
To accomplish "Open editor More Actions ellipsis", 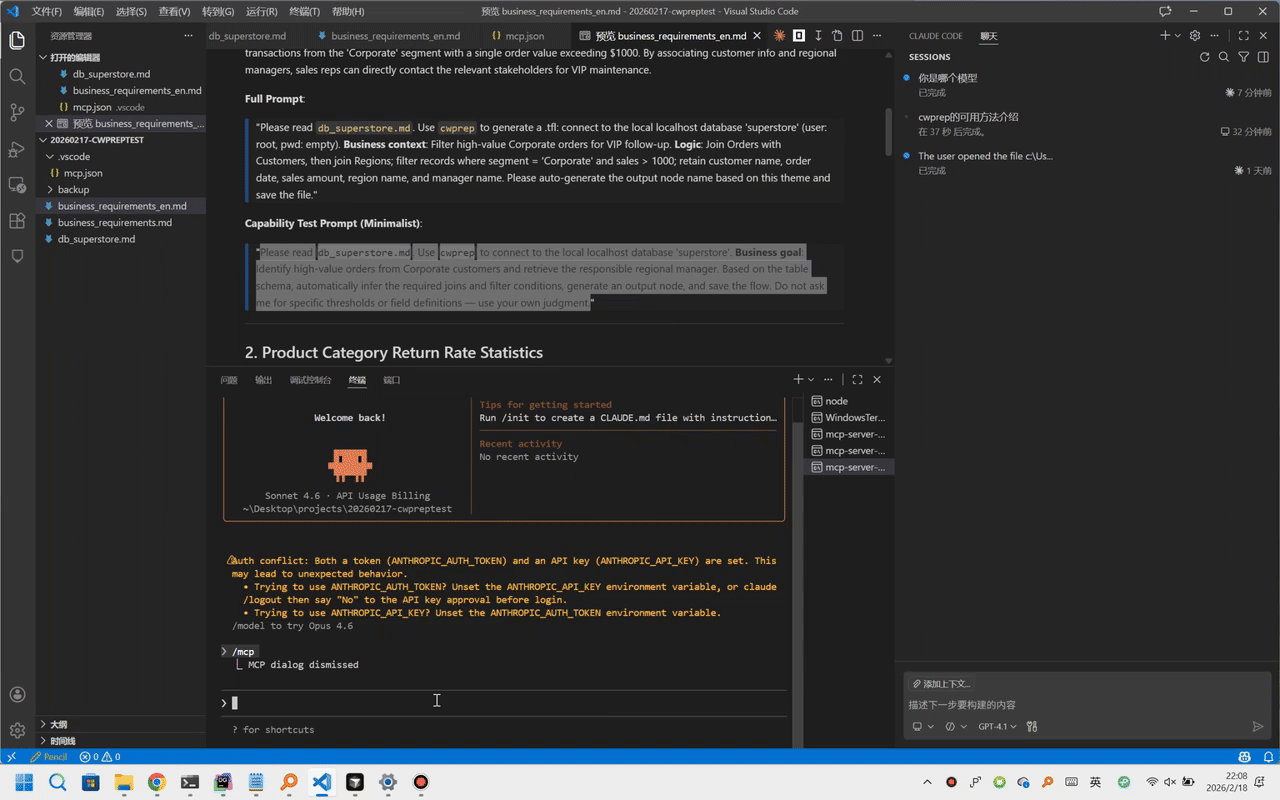I will pyautogui.click(x=877, y=35).
